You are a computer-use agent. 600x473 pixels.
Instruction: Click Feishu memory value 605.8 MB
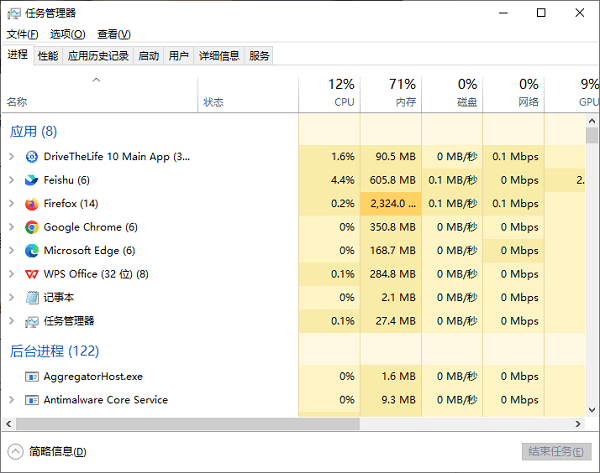[393, 180]
